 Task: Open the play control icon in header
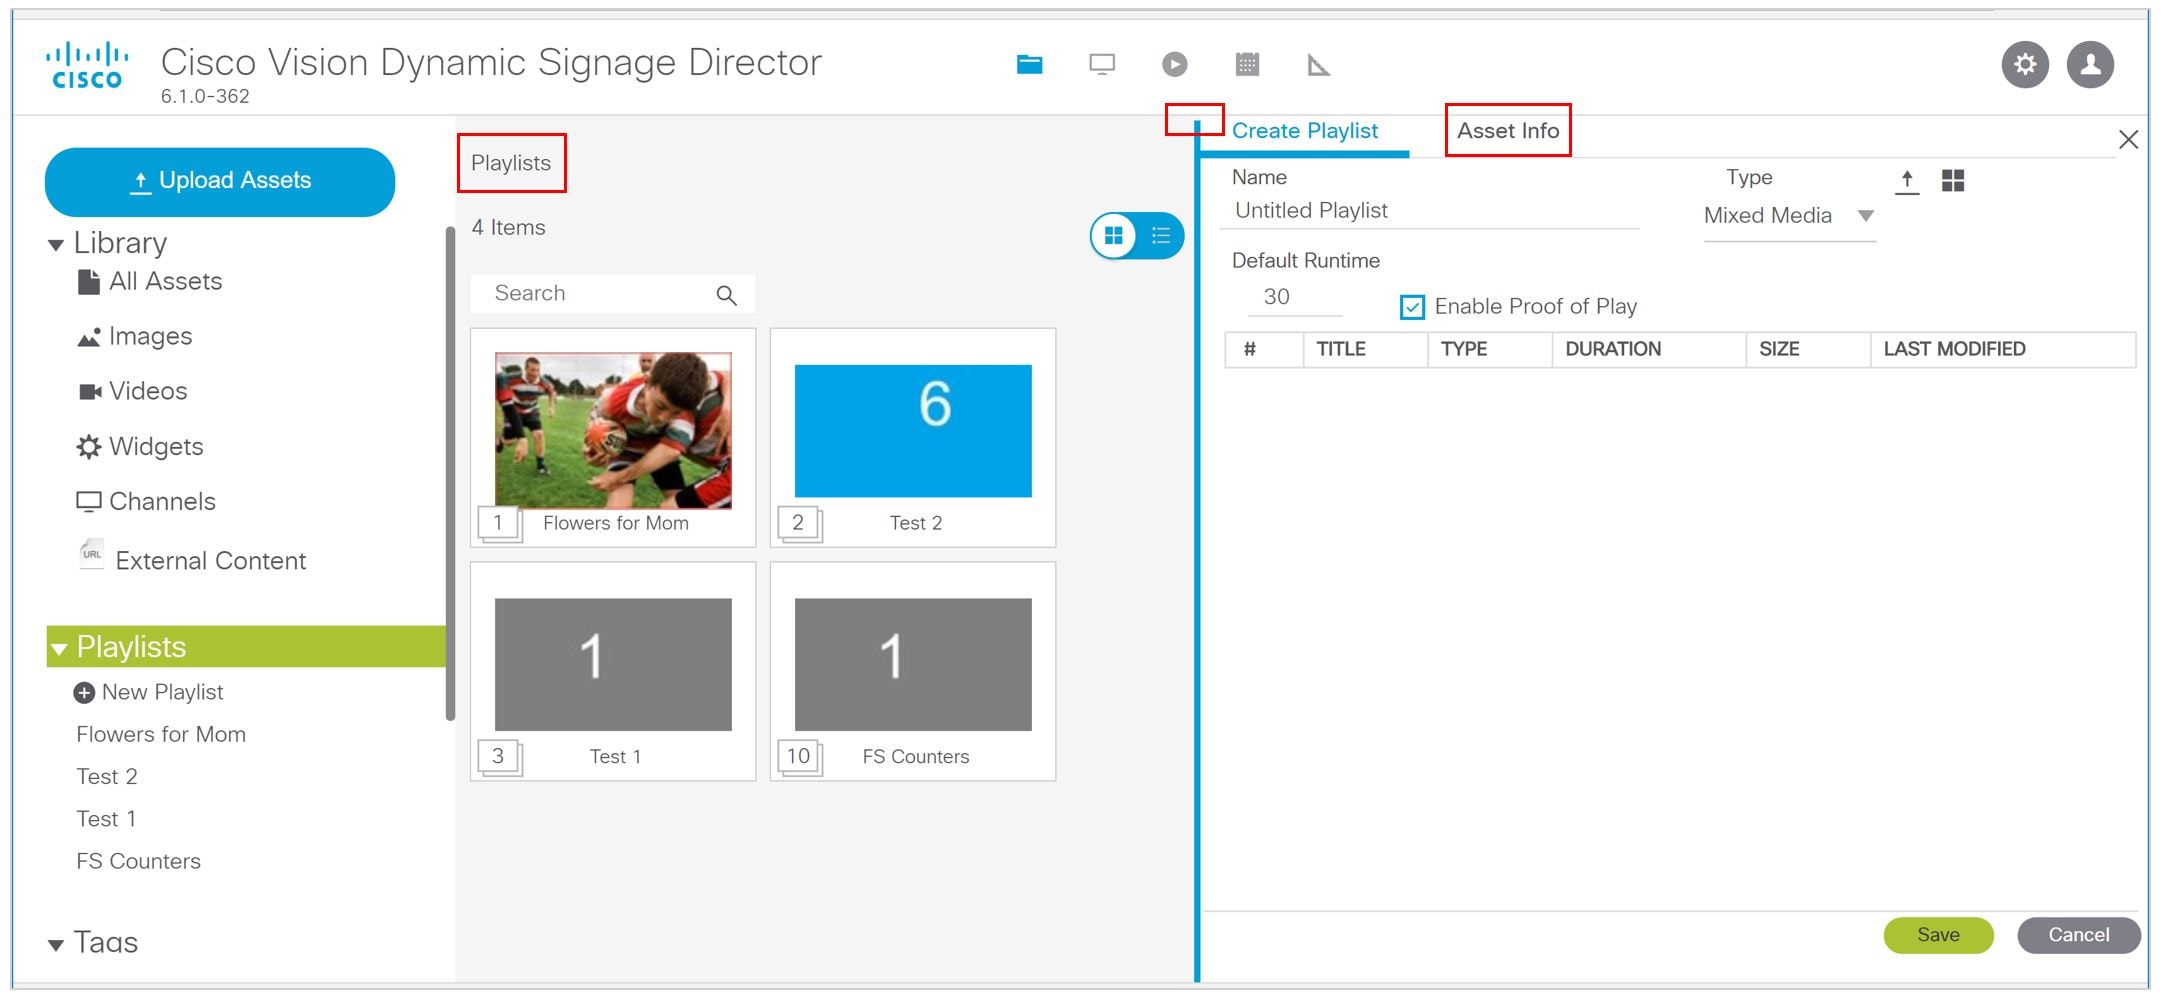[x=1175, y=65]
